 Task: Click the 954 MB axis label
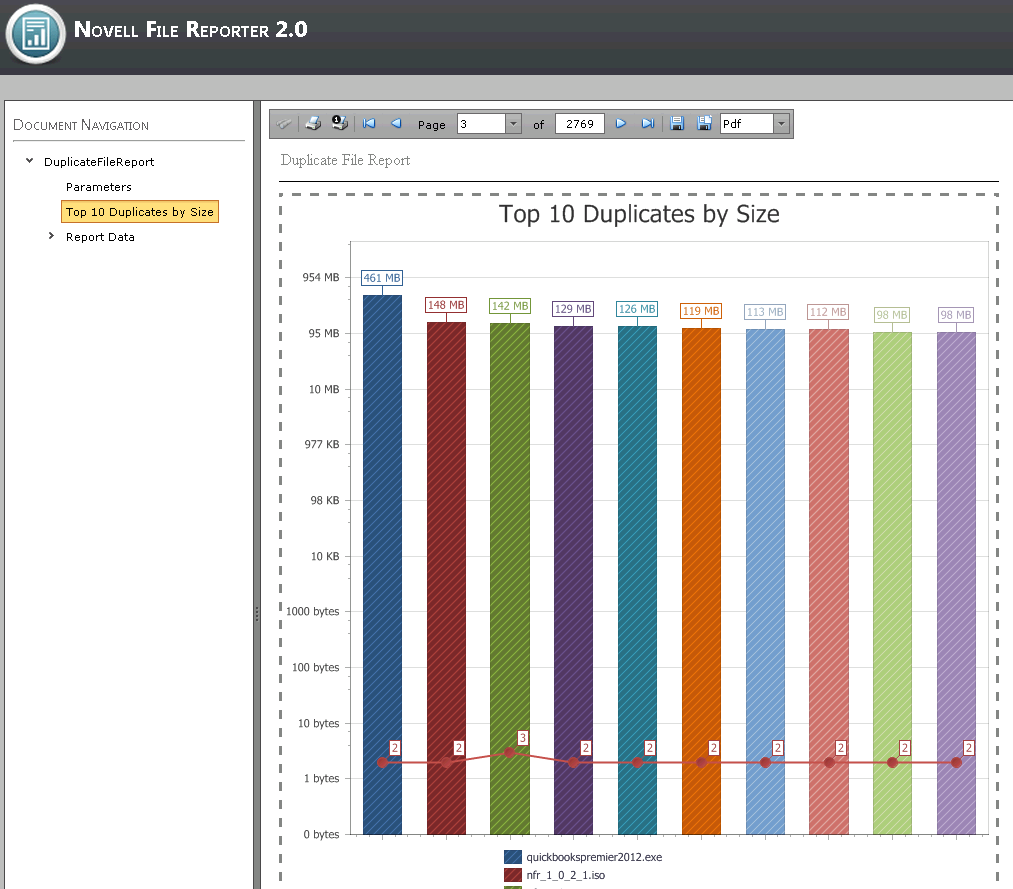321,277
